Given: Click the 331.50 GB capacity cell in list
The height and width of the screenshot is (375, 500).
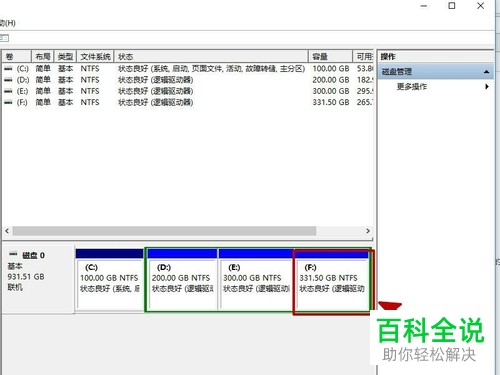Looking at the screenshot, I should point(331,102).
